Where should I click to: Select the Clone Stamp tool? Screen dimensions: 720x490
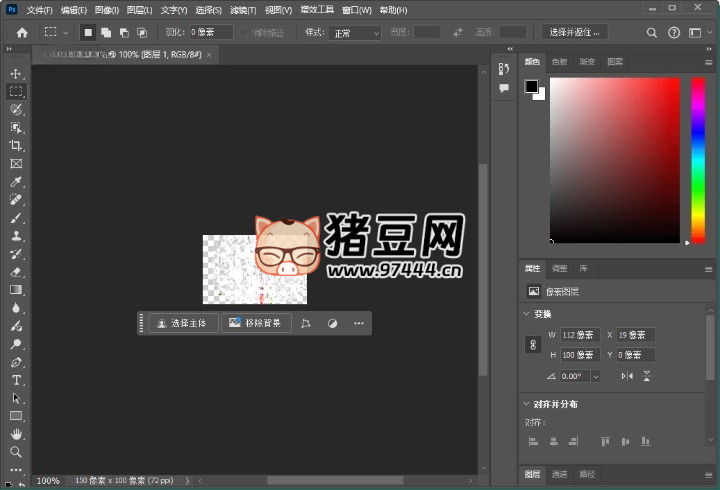[16, 236]
